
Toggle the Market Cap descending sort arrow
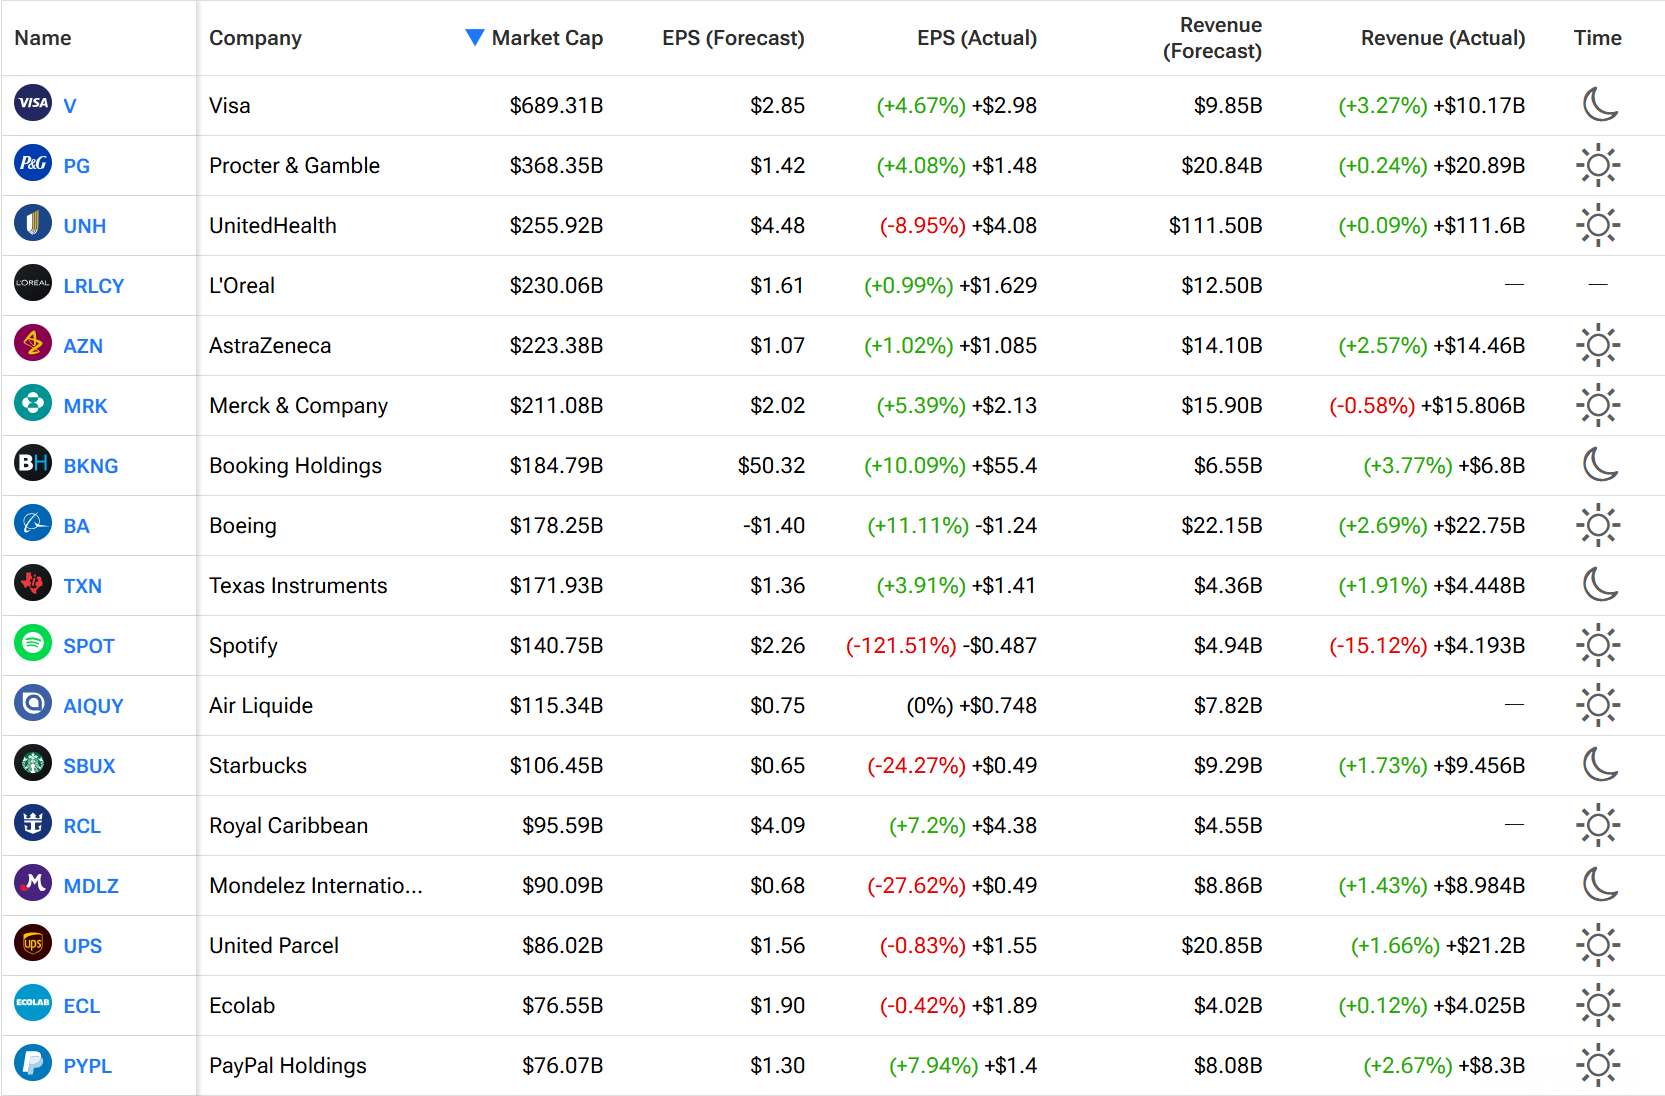(x=475, y=37)
